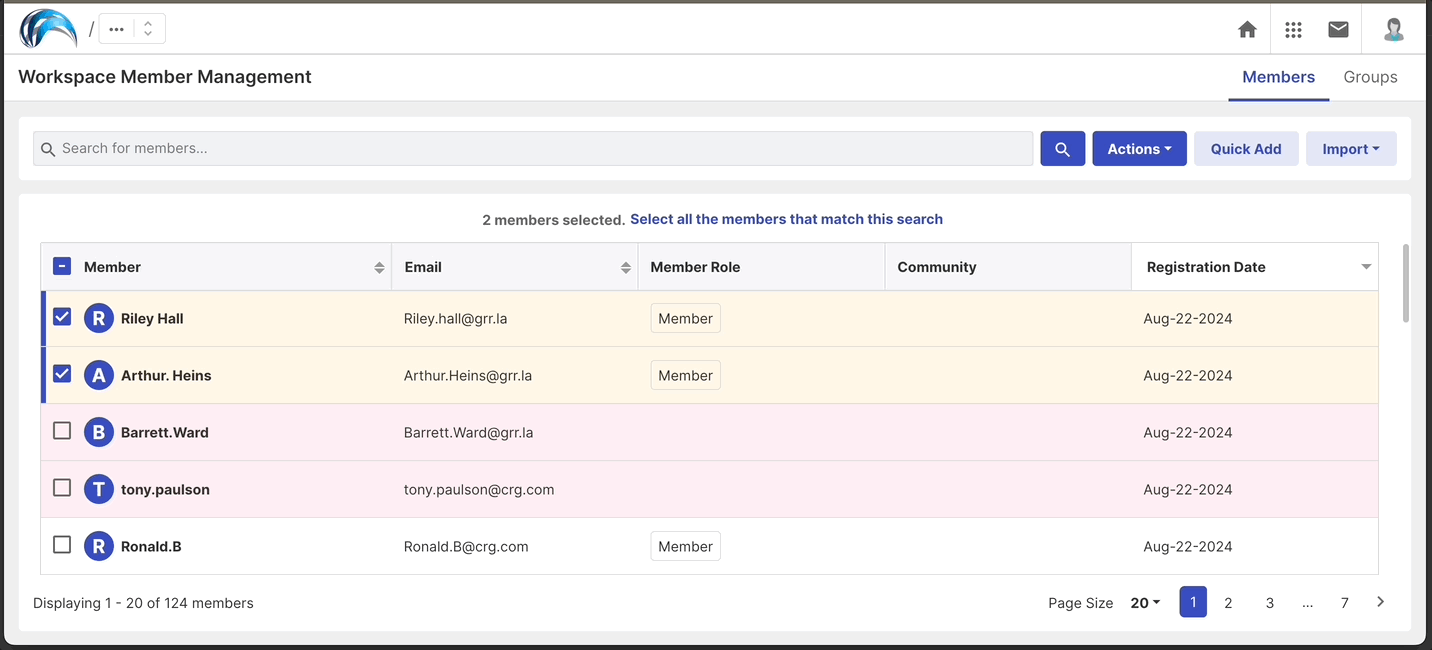Viewport: 1432px width, 650px height.
Task: Select the Members tab
Action: 1278,77
